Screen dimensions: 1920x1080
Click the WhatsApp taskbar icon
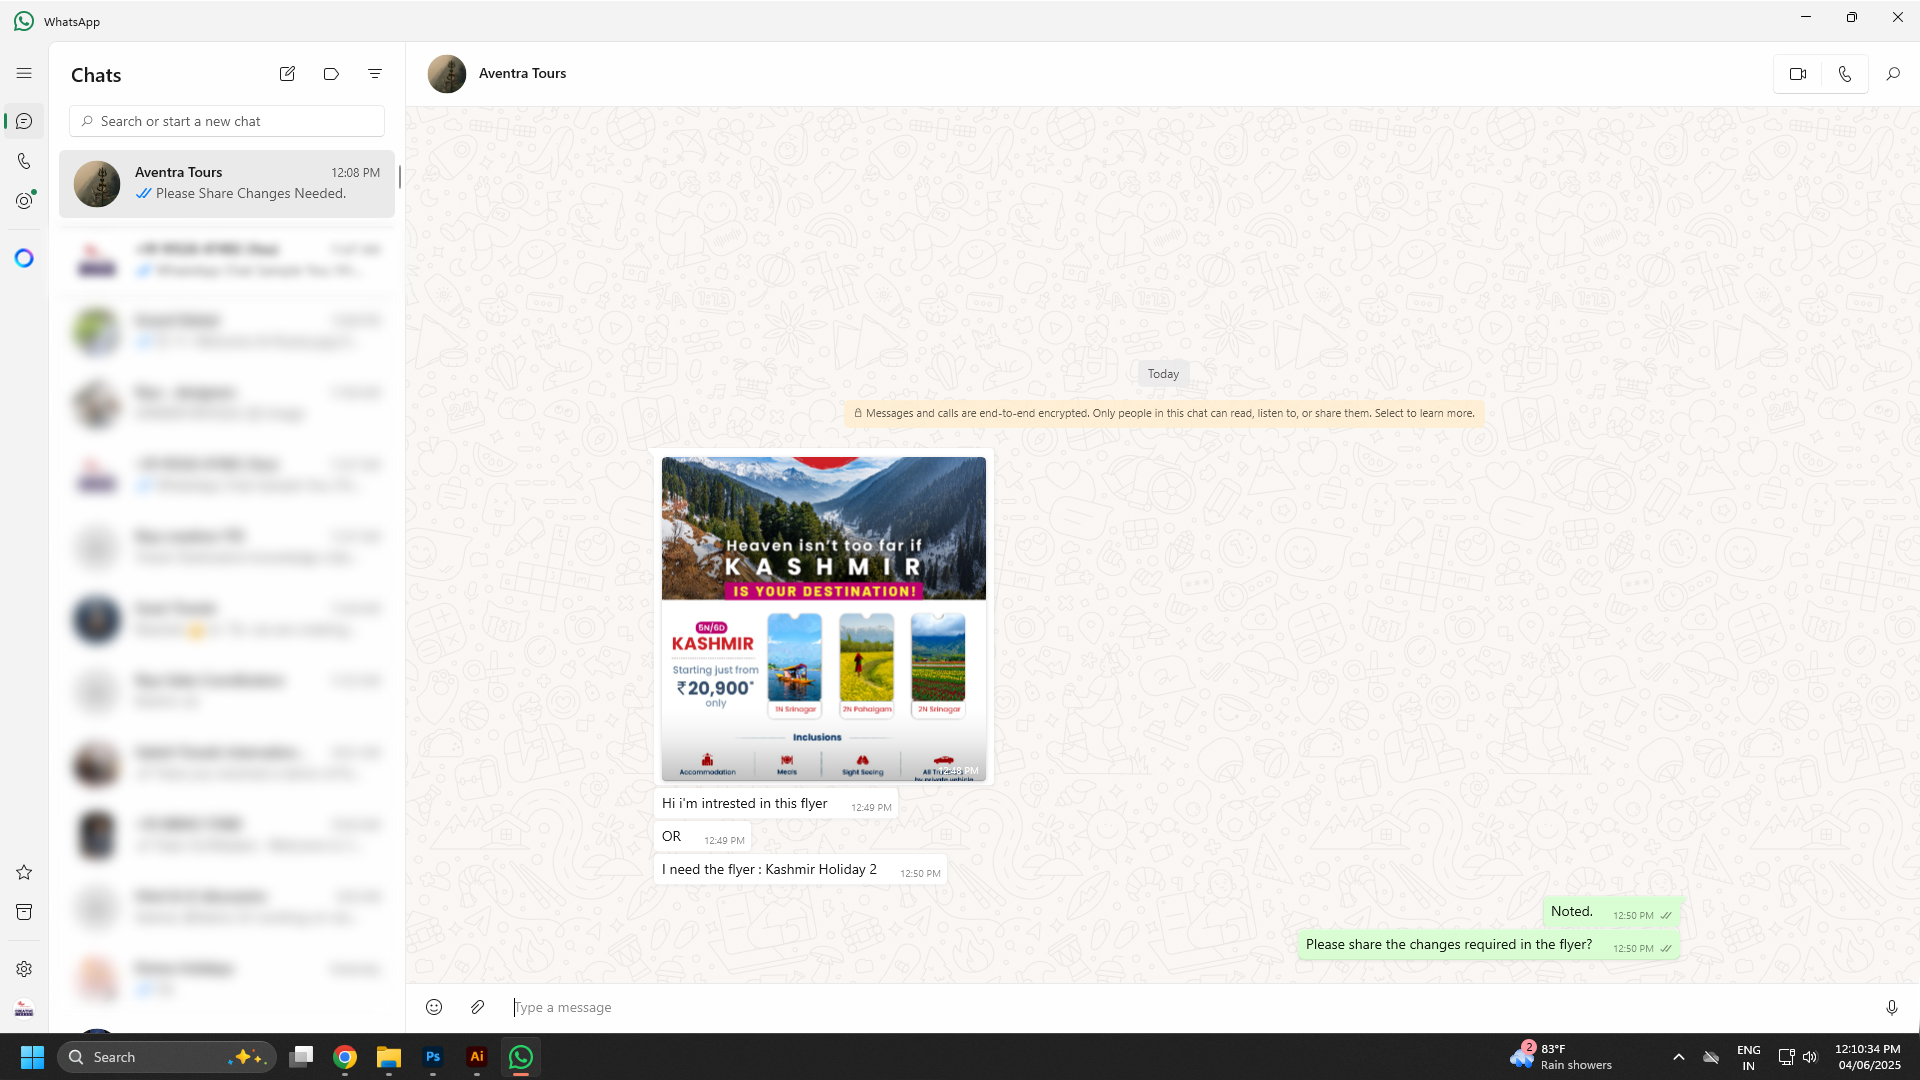coord(521,1057)
